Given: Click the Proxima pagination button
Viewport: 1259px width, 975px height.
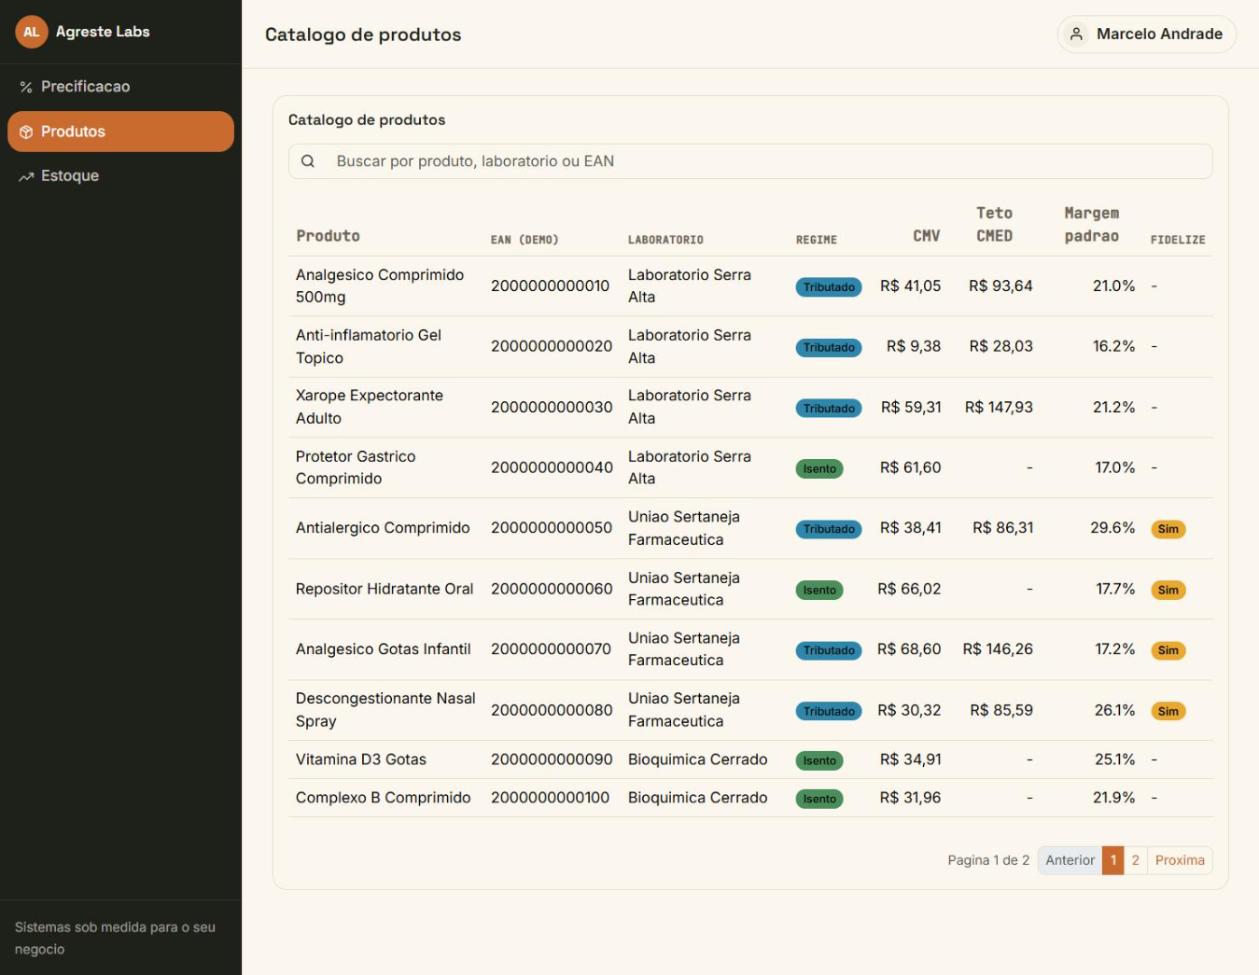Looking at the screenshot, I should [1180, 860].
